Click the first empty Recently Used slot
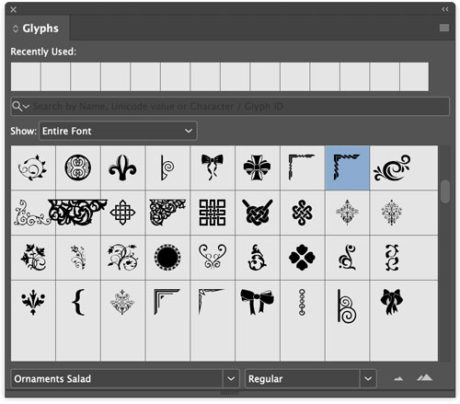Image resolution: width=460 pixels, height=404 pixels. pos(26,76)
